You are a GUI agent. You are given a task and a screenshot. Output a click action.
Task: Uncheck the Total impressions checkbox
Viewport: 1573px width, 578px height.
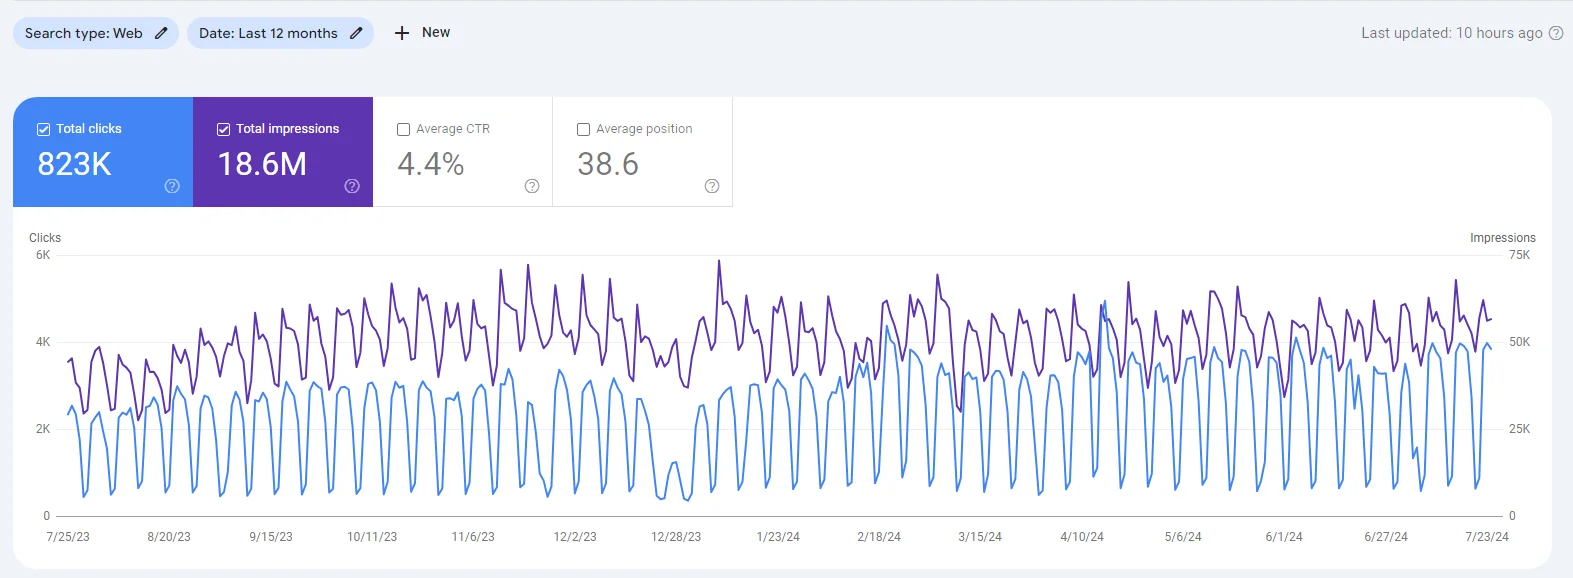click(223, 129)
